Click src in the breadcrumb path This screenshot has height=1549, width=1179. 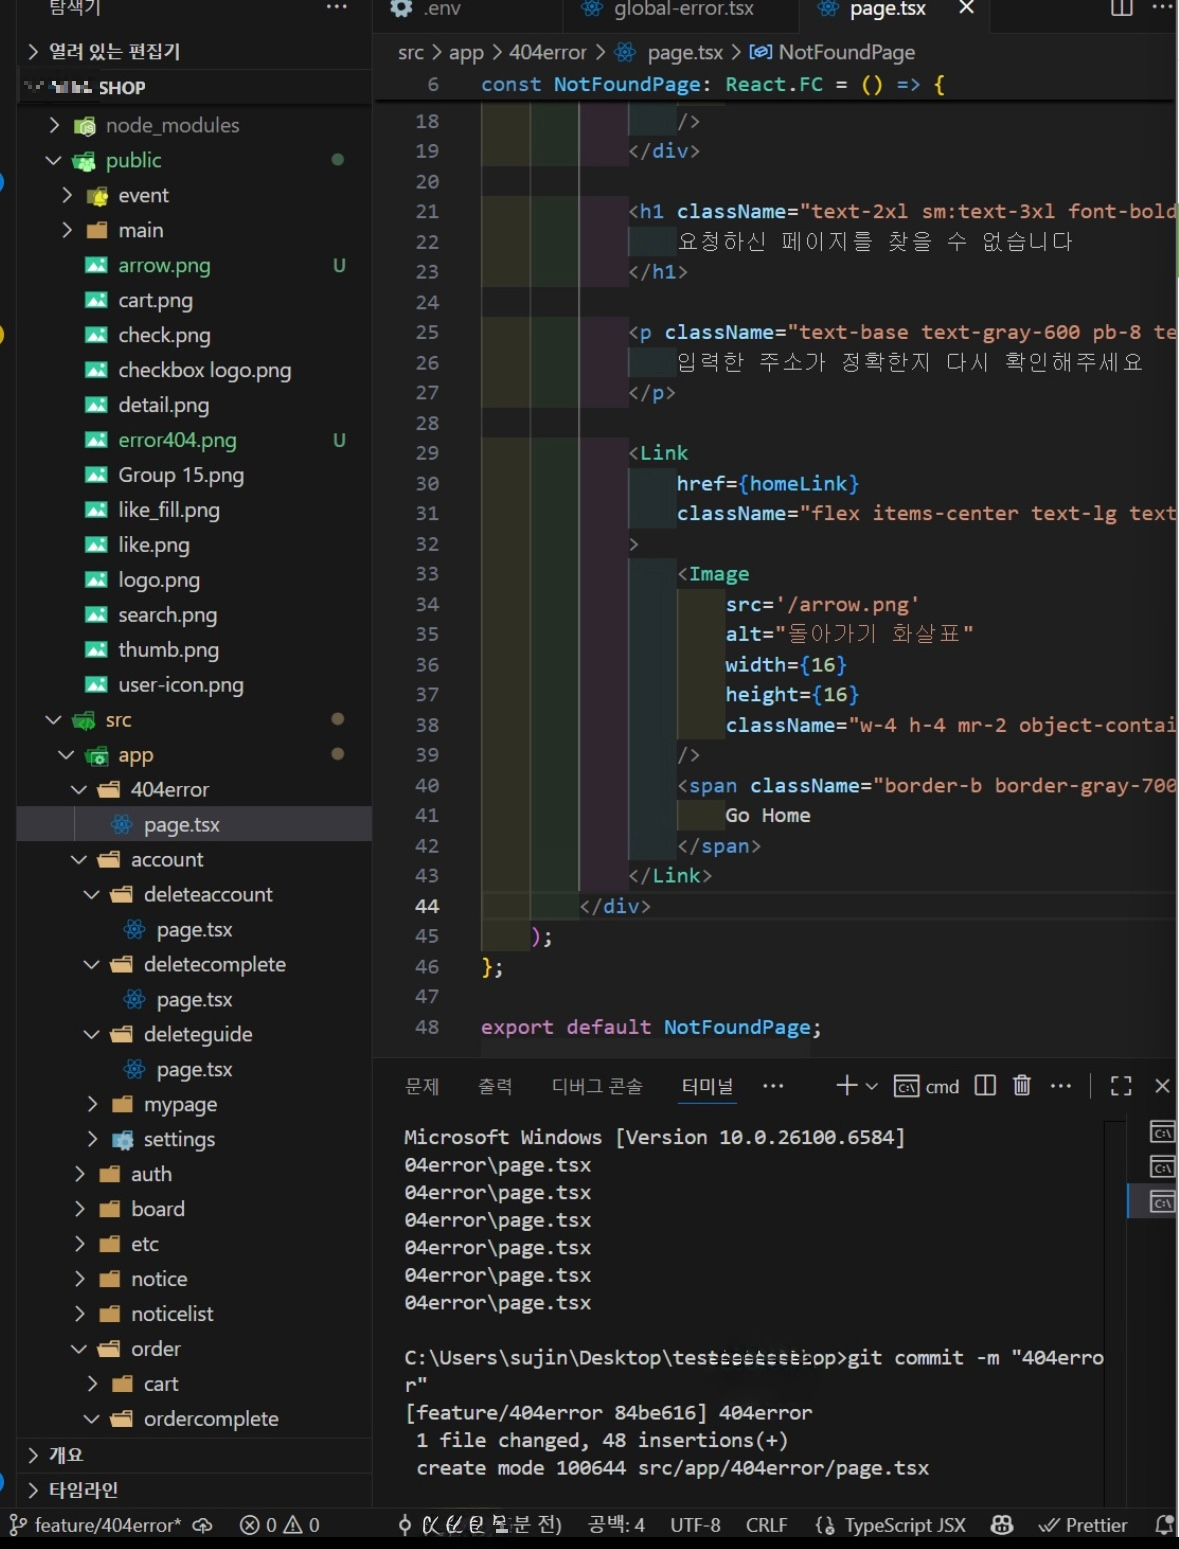coord(410,52)
